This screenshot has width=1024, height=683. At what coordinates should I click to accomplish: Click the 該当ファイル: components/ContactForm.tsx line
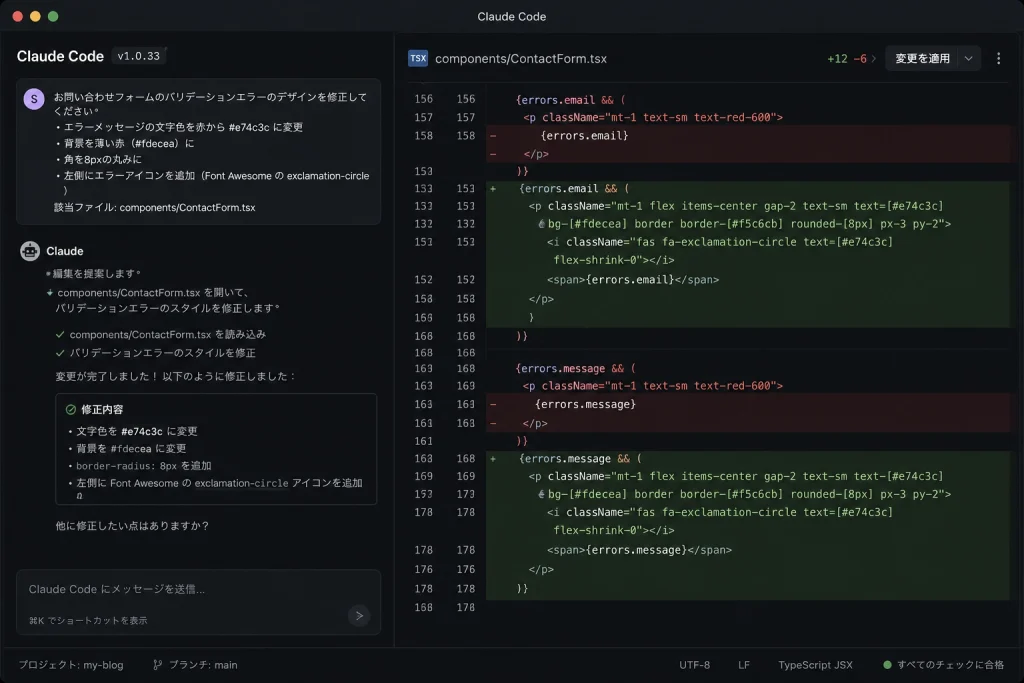155,208
